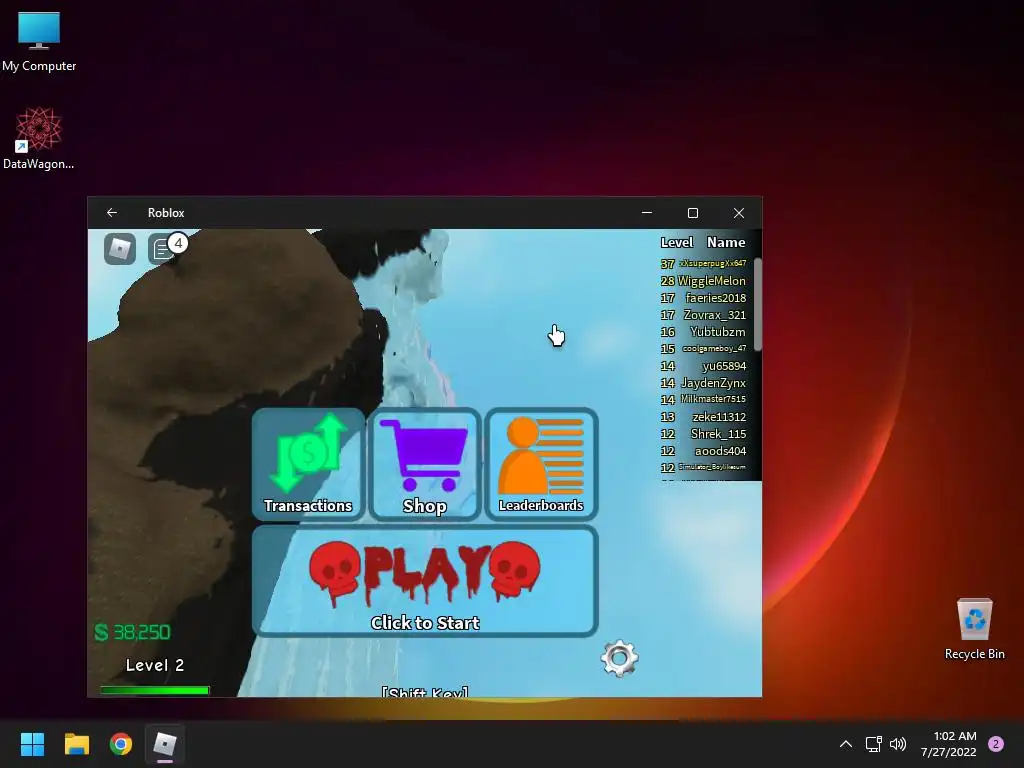Click the Level 2 label
Viewport: 1024px width, 768px height.
pos(155,665)
